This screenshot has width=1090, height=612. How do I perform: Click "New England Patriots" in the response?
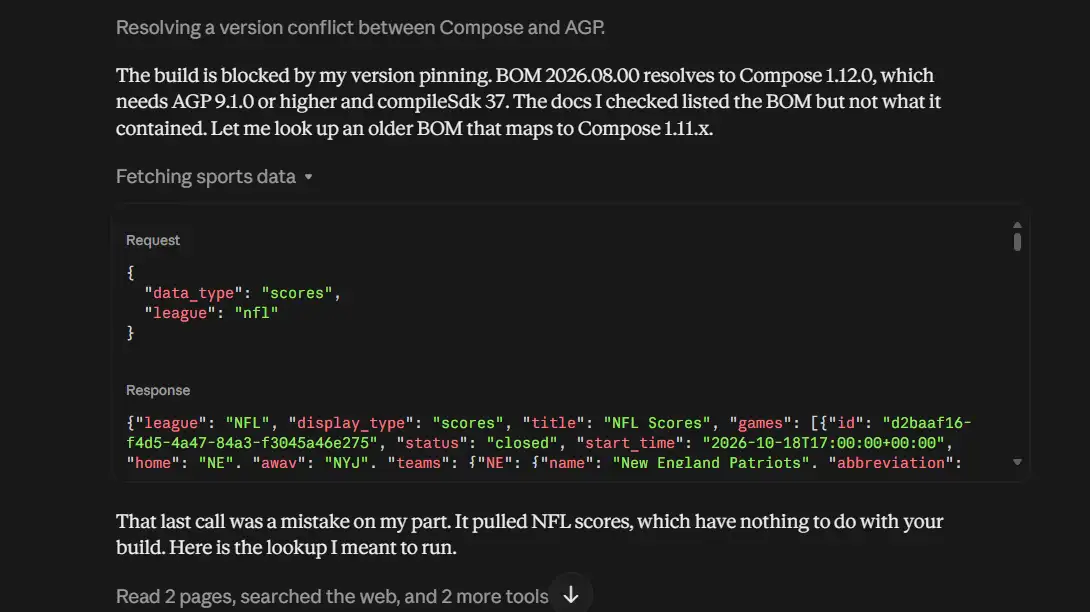click(711, 462)
